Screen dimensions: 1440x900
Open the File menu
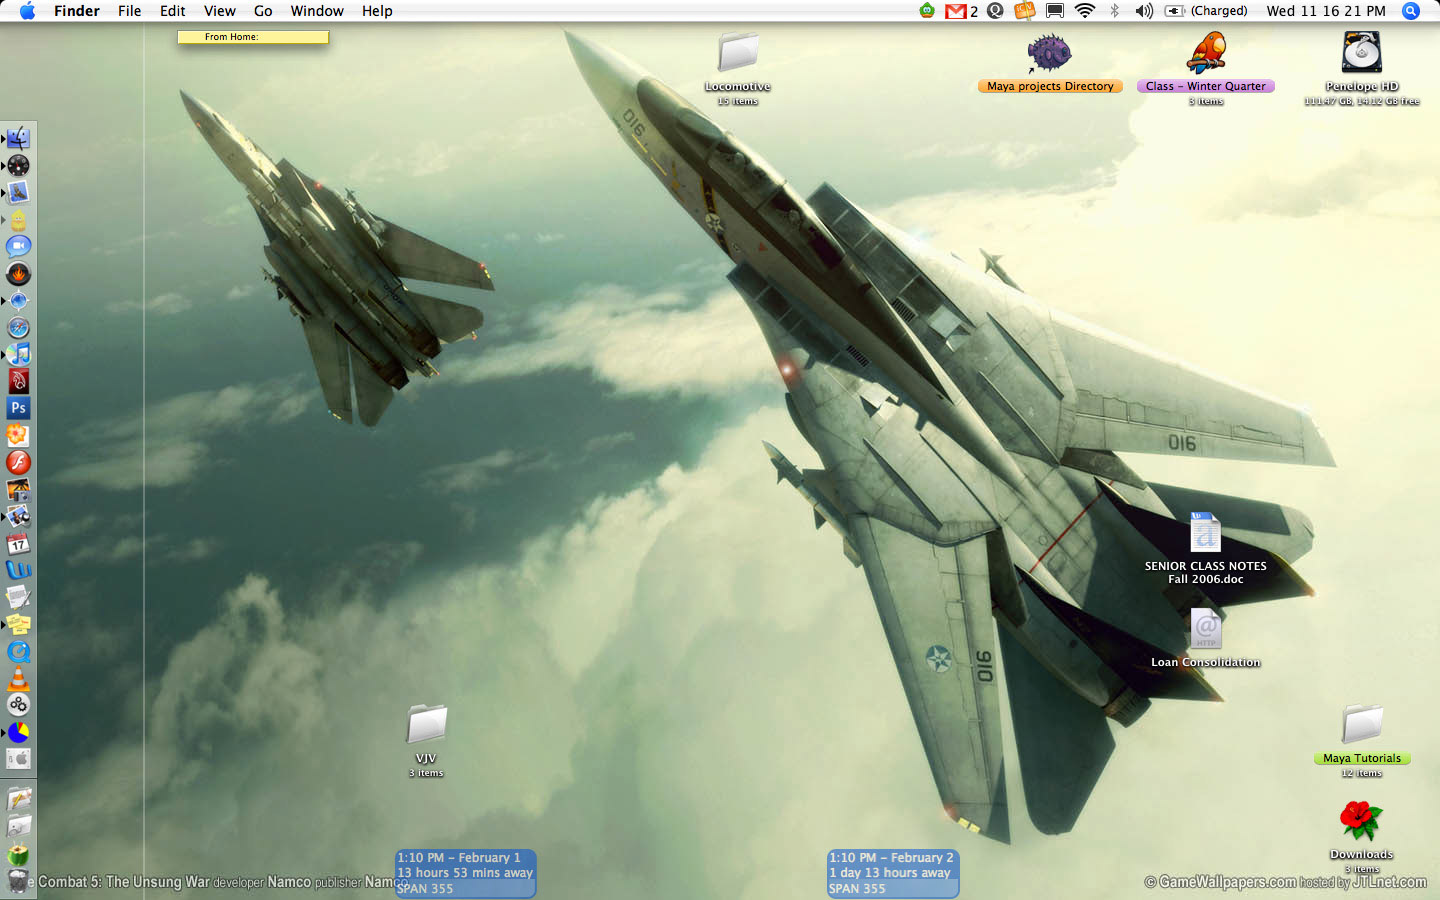(130, 11)
